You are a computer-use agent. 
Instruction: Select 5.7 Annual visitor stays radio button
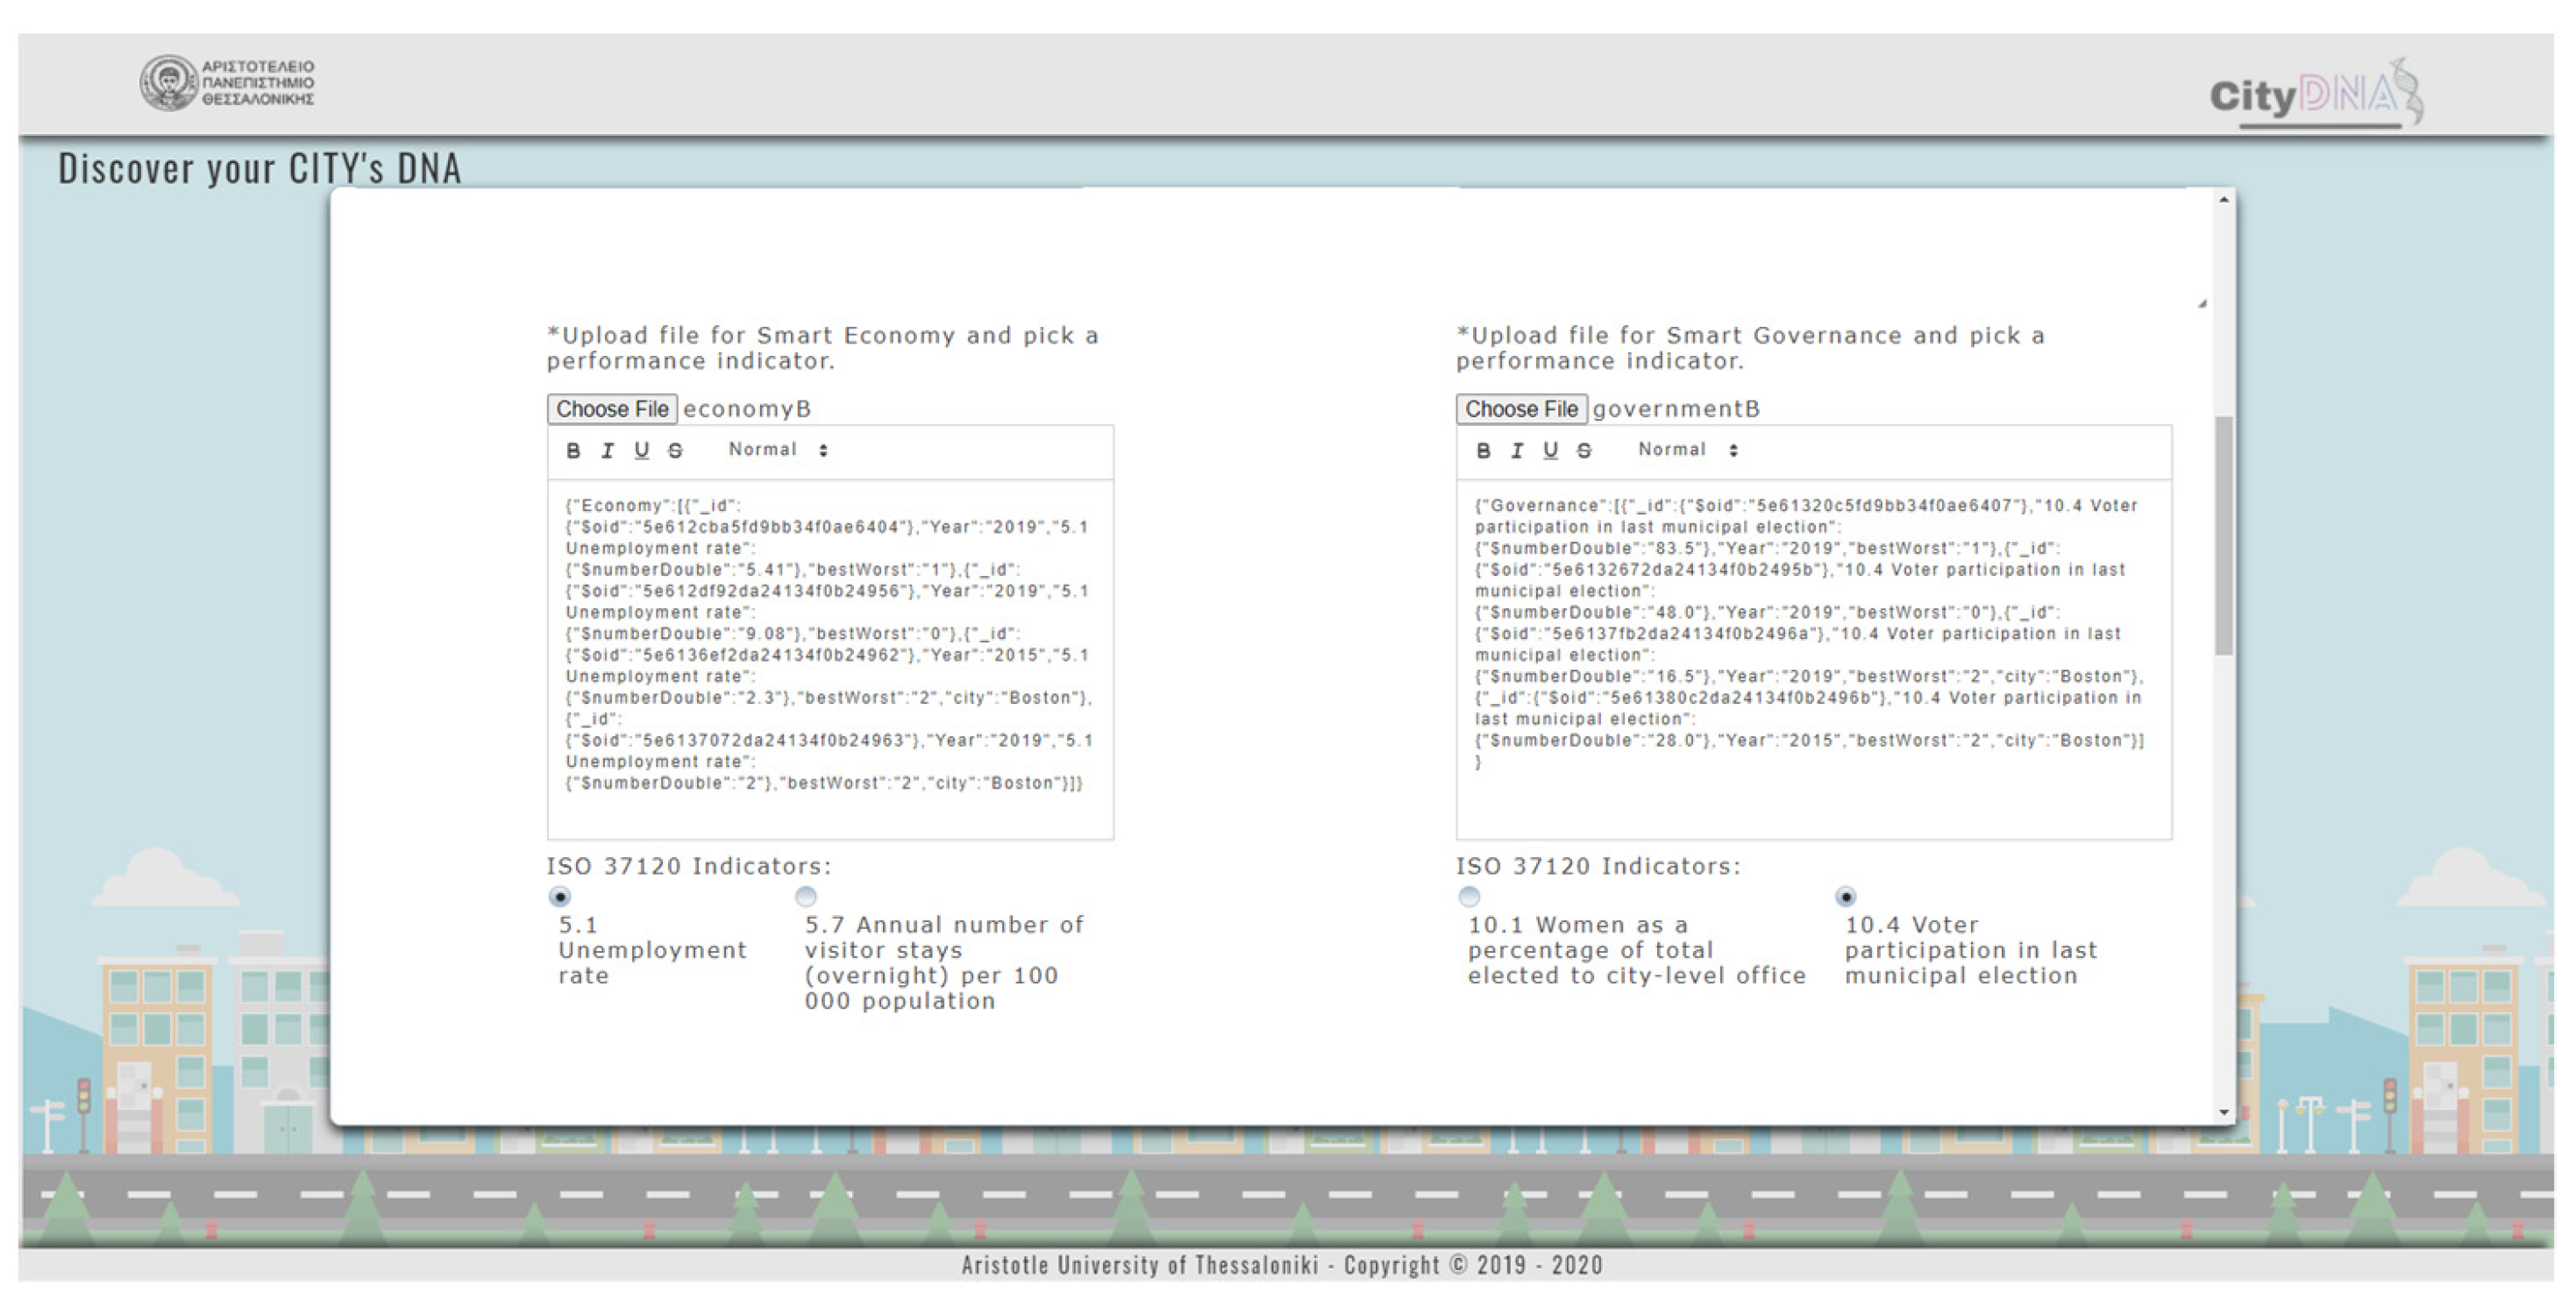point(806,897)
